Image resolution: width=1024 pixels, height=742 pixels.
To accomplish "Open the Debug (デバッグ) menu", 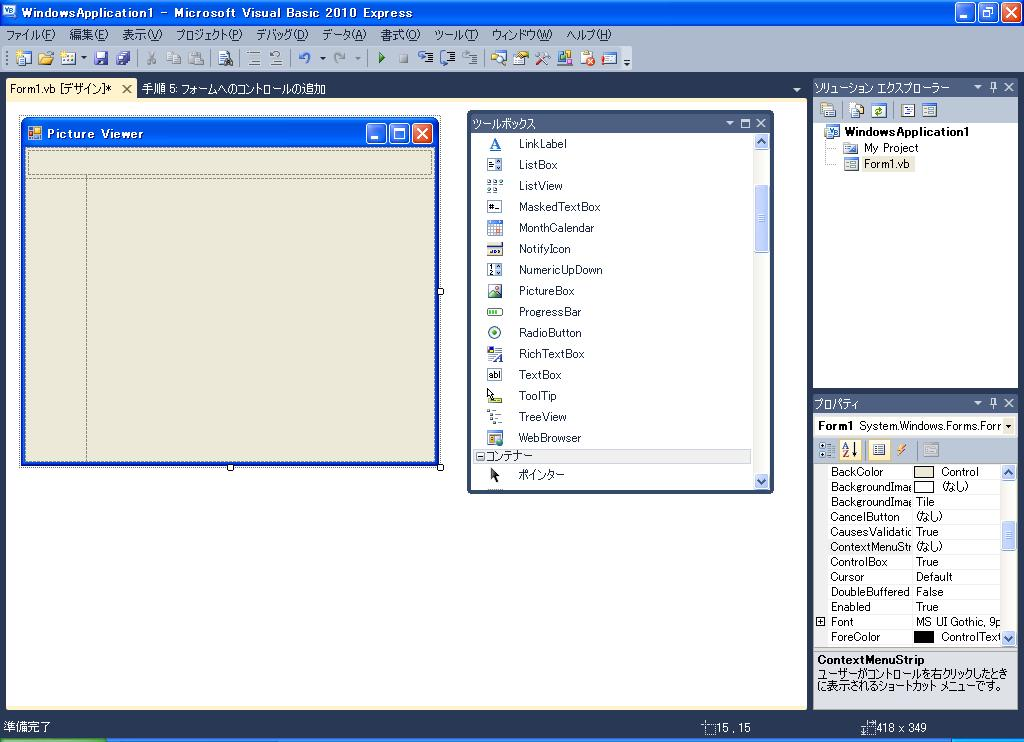I will (281, 35).
